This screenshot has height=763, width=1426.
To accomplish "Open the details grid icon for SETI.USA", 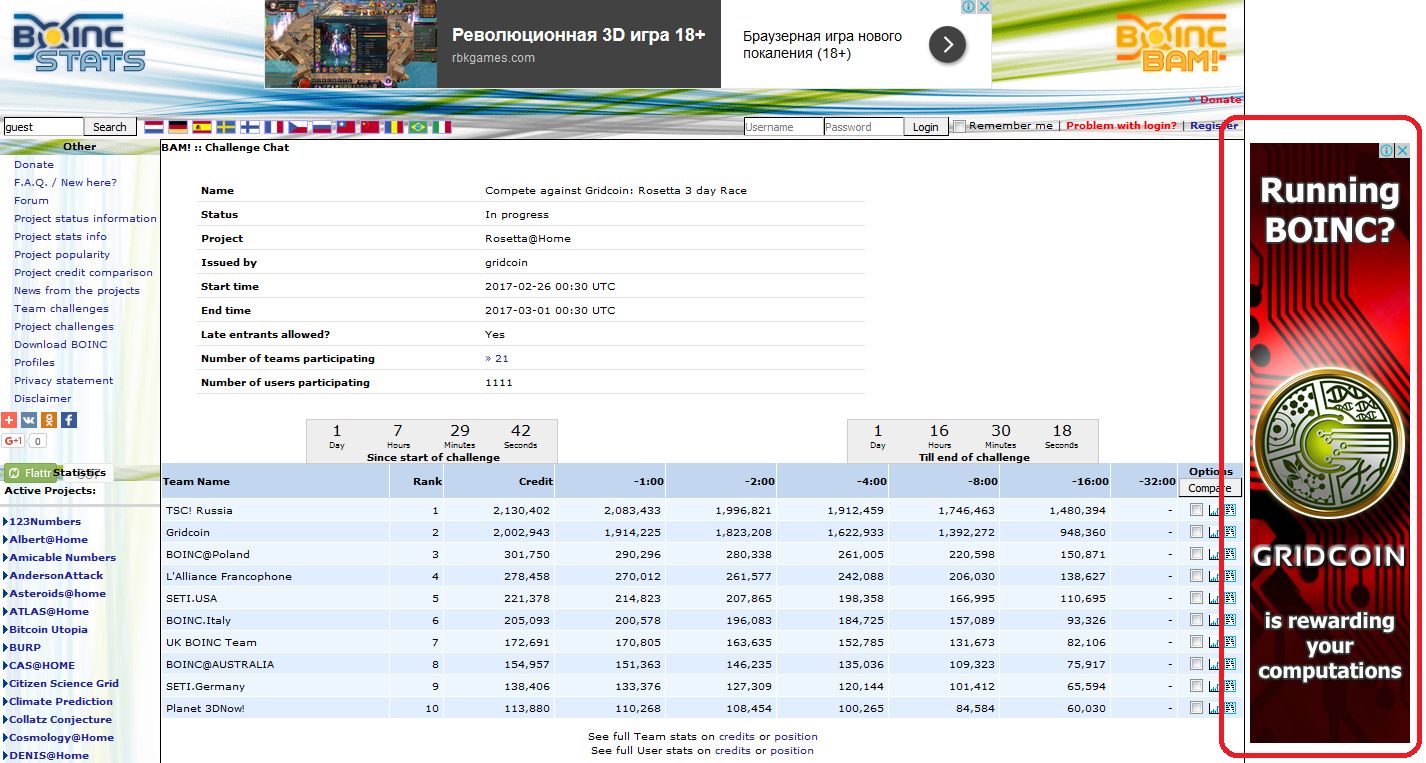I will 1230,598.
